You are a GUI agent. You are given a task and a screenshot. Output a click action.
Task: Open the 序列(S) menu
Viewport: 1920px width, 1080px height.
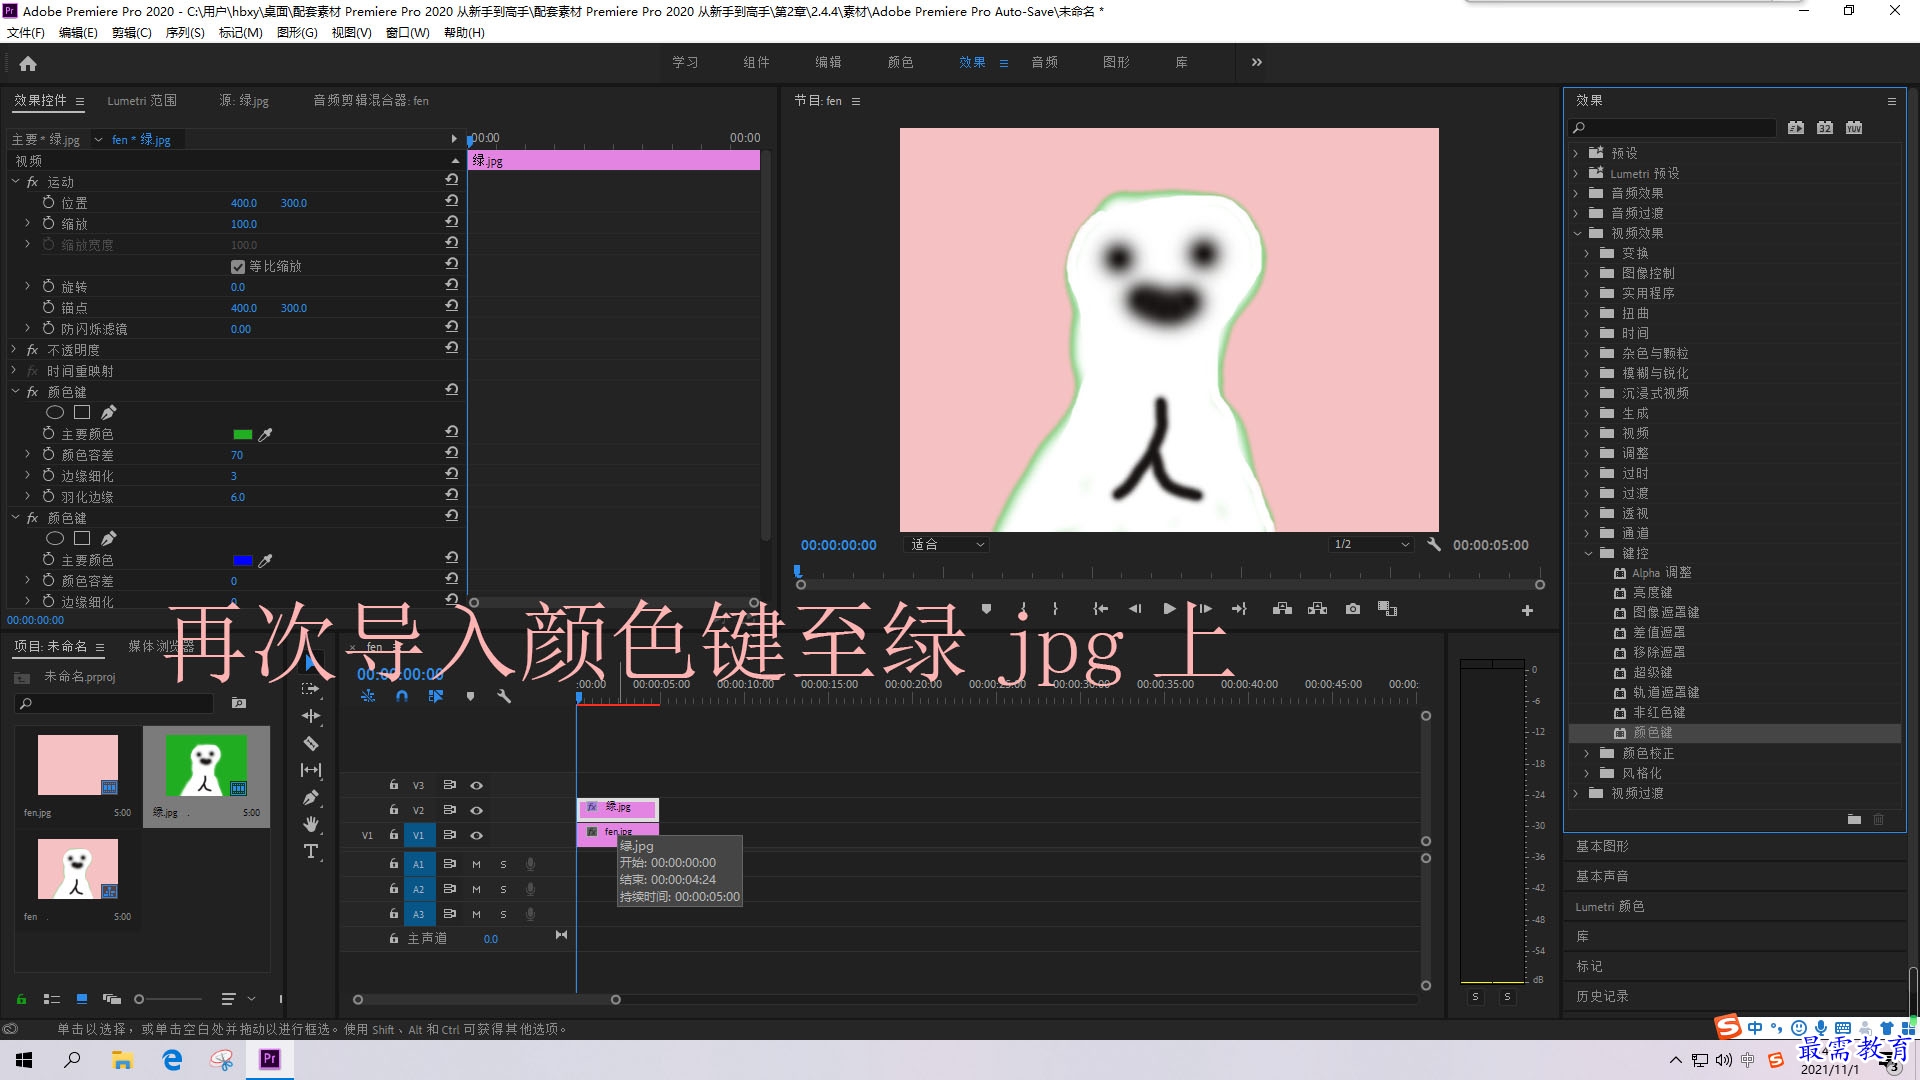coord(185,33)
